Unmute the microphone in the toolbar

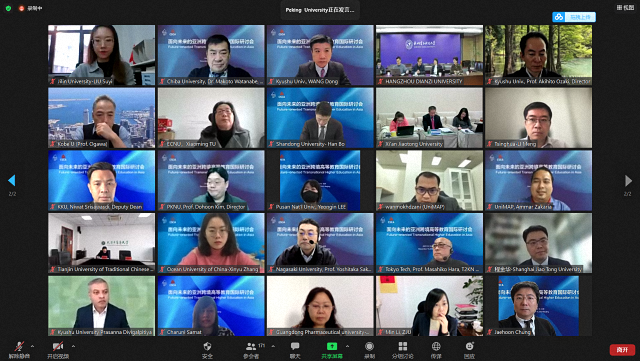[x=19, y=350]
